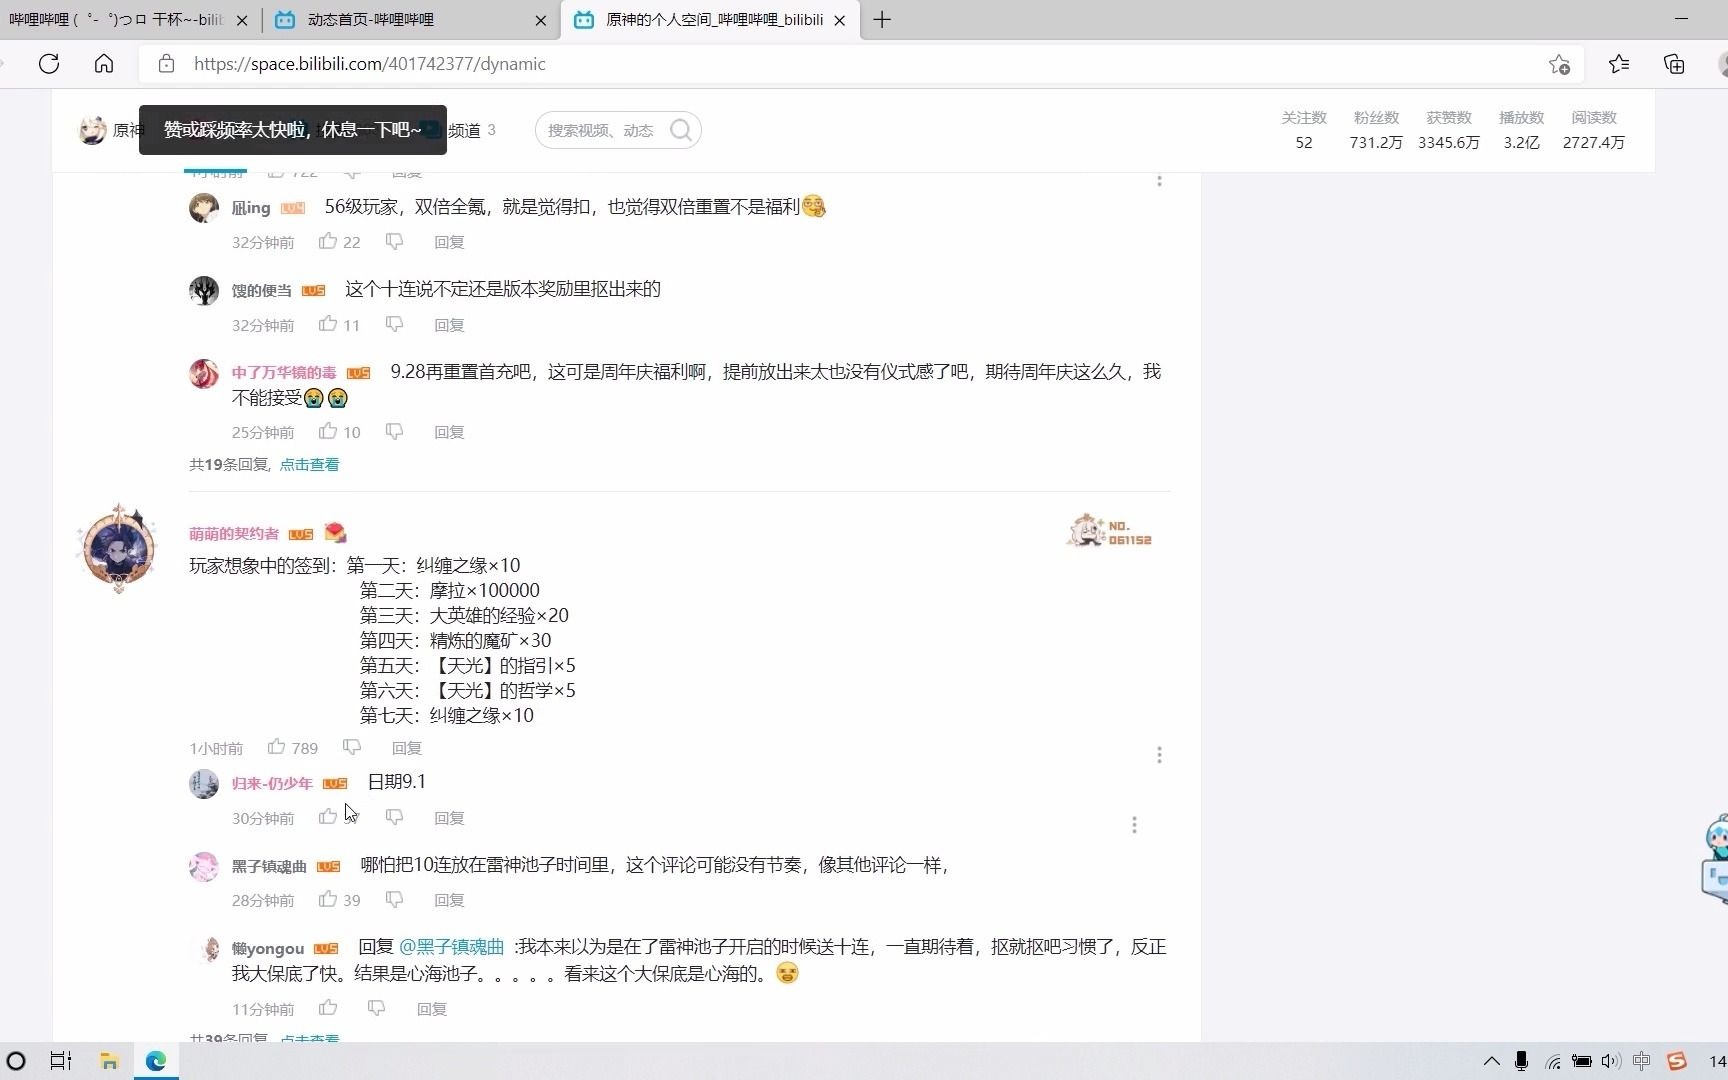Open 归来-仍少年 user profile name
The image size is (1728, 1080).
[x=272, y=783]
